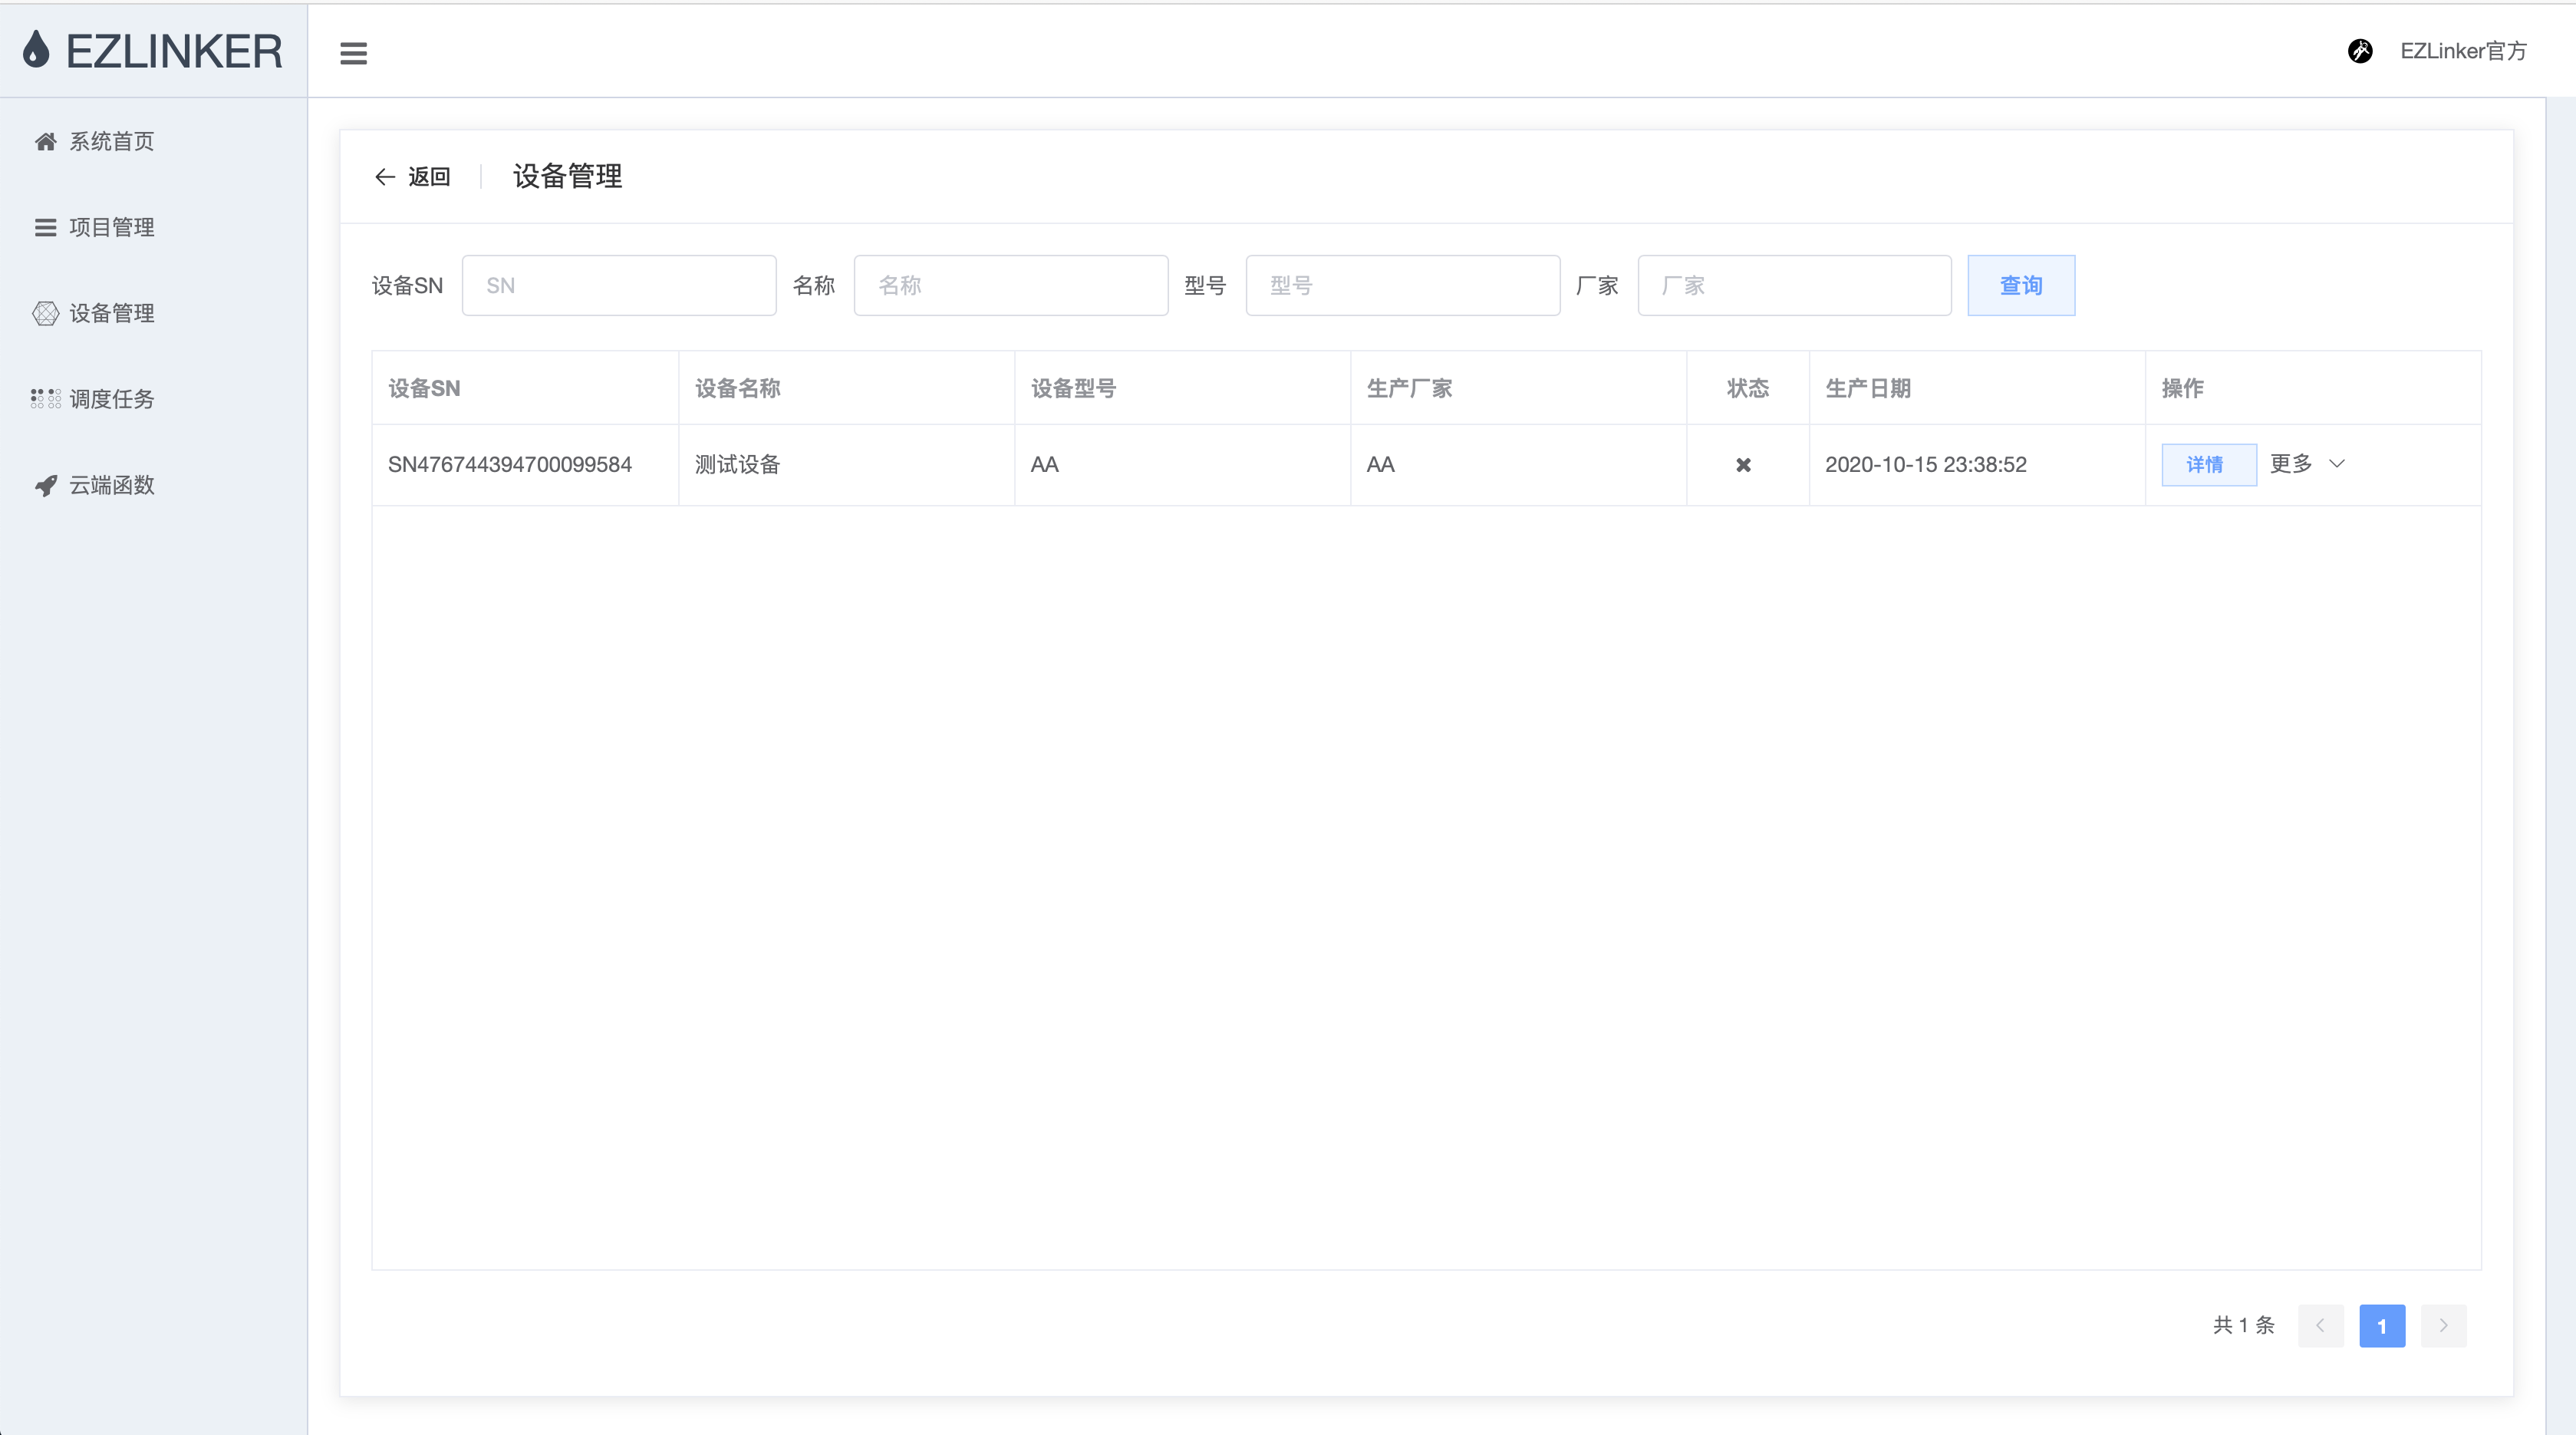Viewport: 2576px width, 1435px height.
Task: Click the rocket icon beside 云端函数
Action: (x=45, y=486)
